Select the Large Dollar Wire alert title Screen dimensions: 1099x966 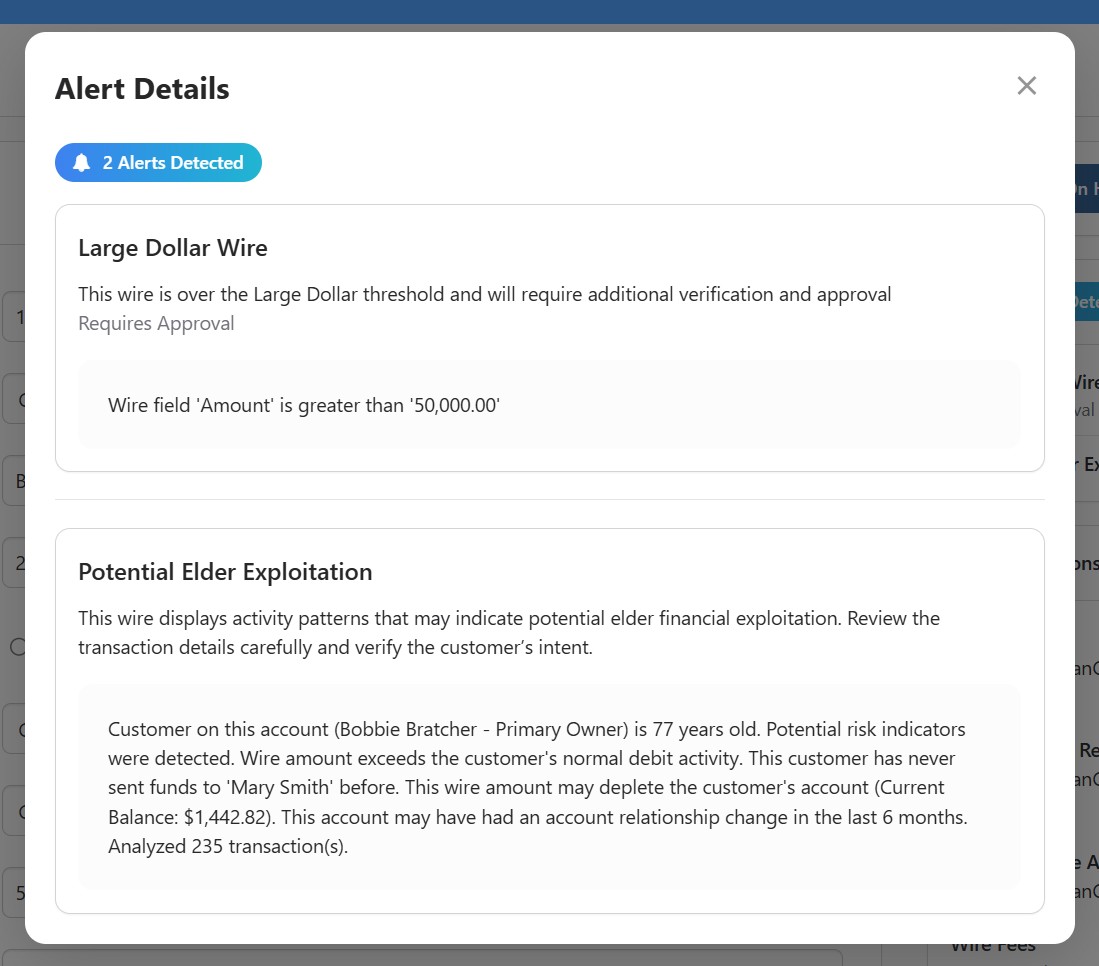173,248
